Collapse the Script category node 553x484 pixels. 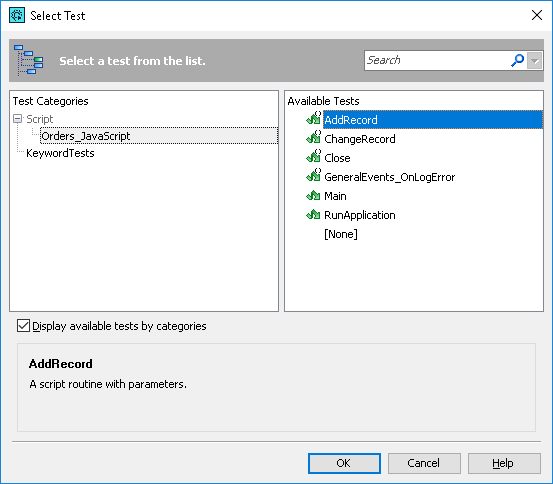click(17, 119)
